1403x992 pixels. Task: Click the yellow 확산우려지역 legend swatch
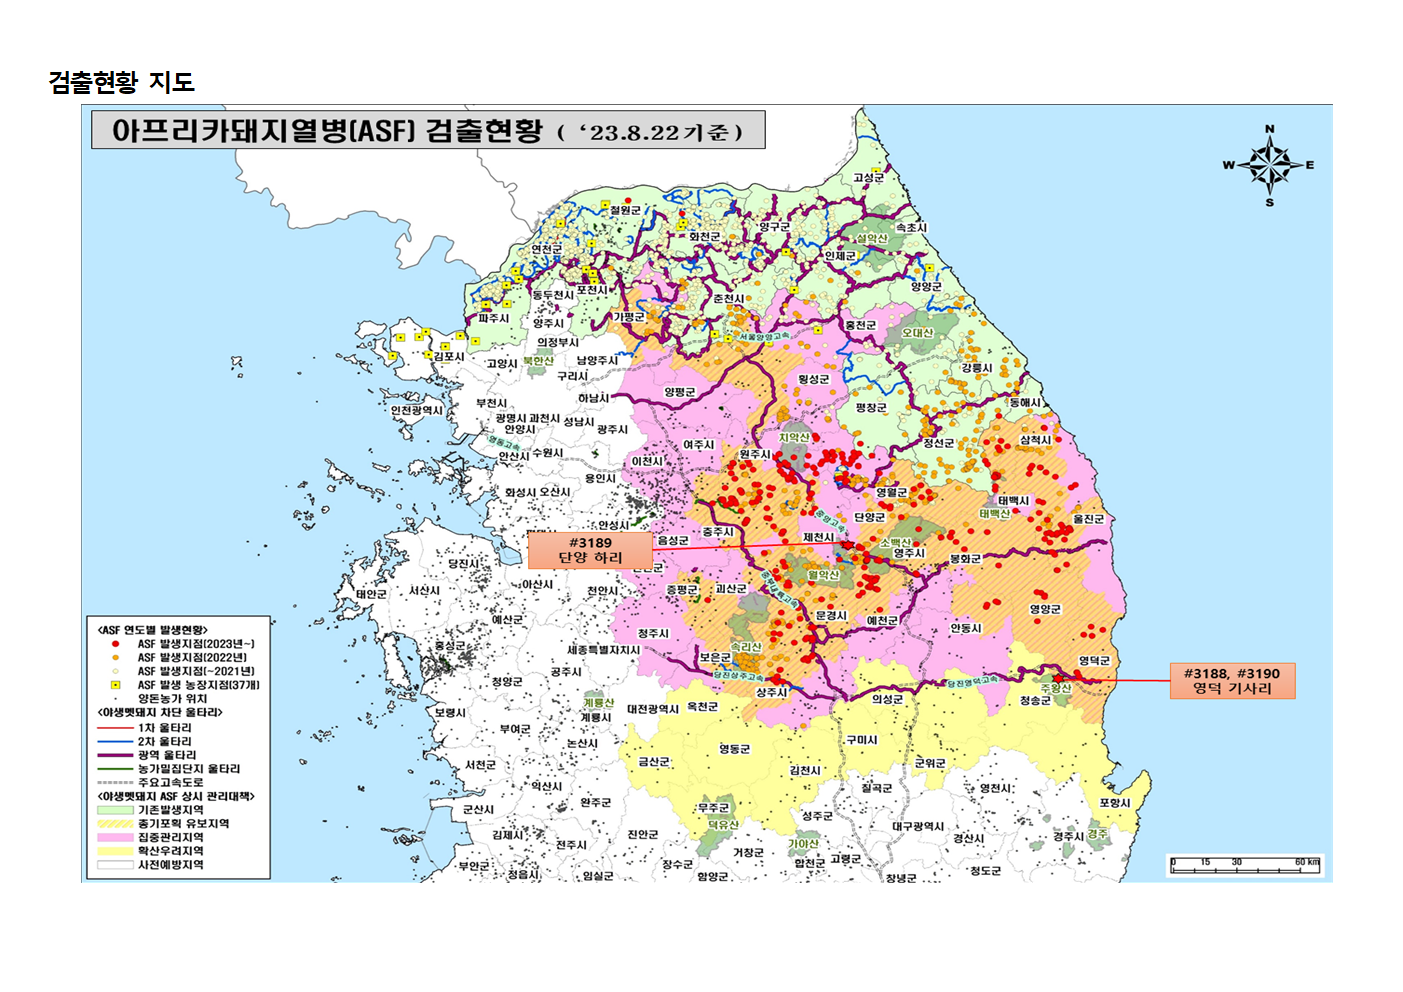(x=115, y=851)
